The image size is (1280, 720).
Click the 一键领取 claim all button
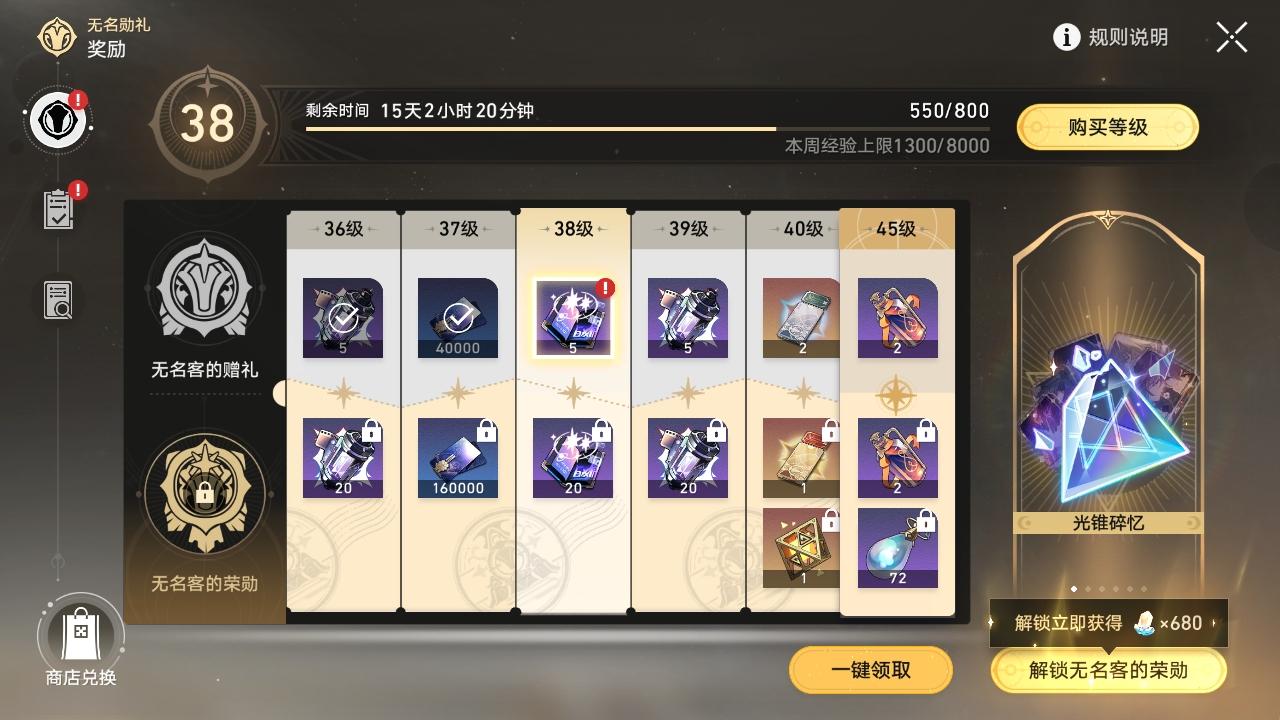tap(871, 670)
